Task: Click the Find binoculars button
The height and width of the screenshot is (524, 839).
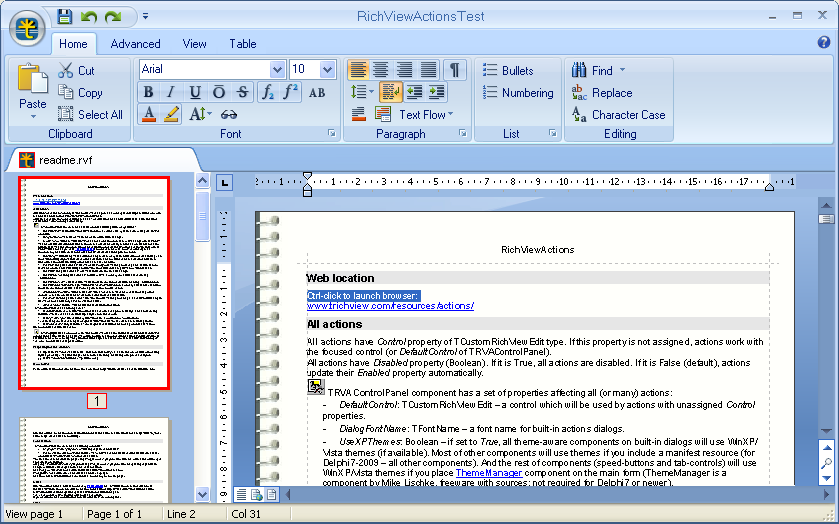Action: tap(592, 70)
